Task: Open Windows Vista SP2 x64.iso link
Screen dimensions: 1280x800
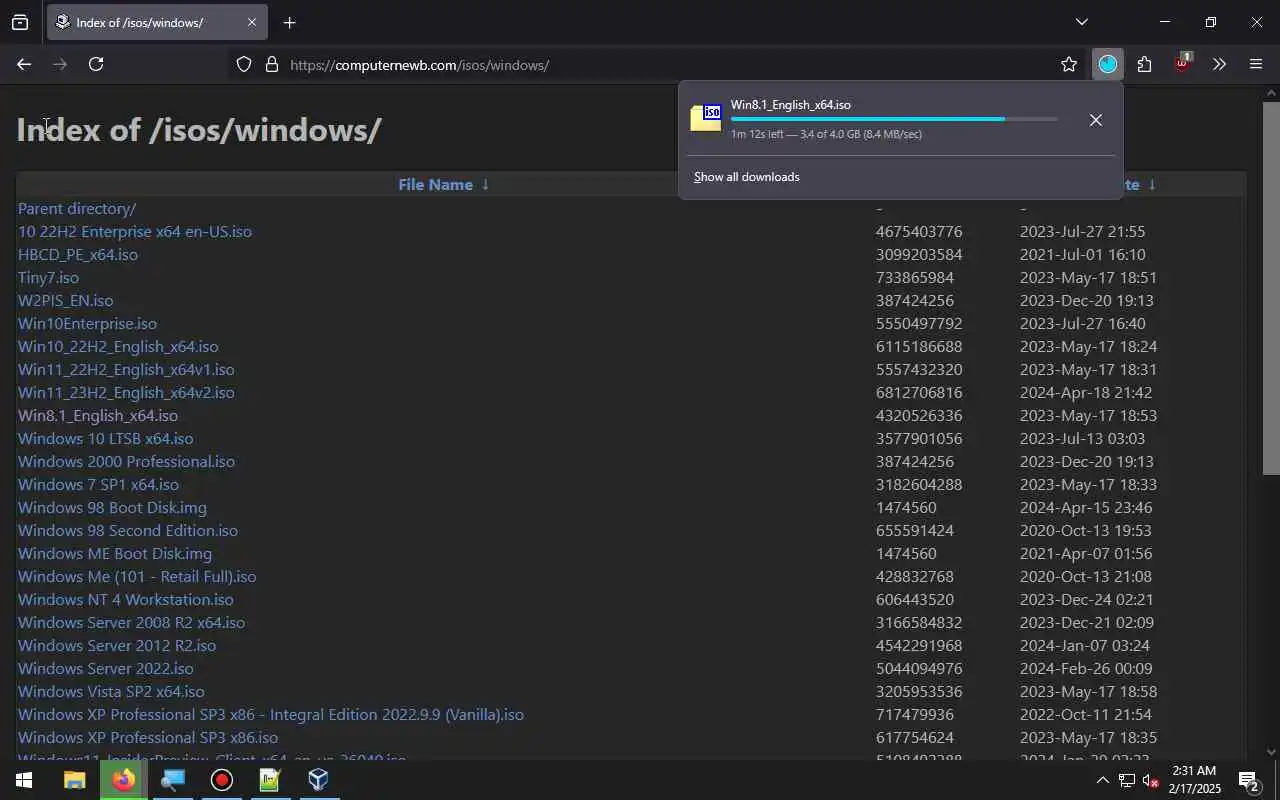Action: coord(111,691)
